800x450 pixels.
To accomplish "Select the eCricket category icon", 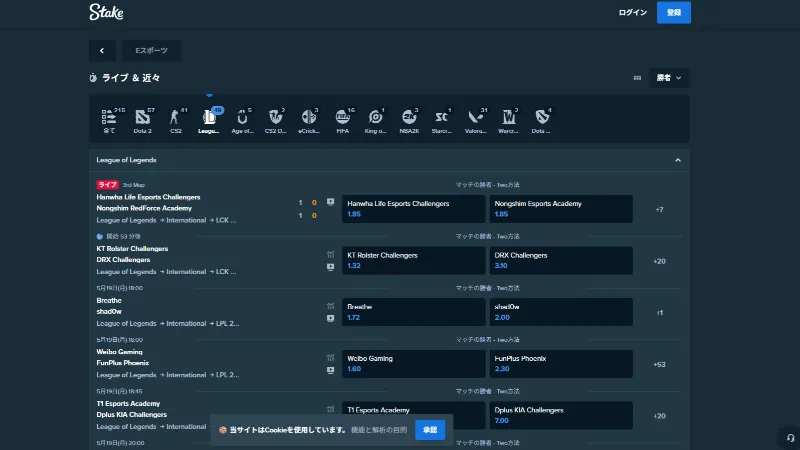I will point(309,121).
